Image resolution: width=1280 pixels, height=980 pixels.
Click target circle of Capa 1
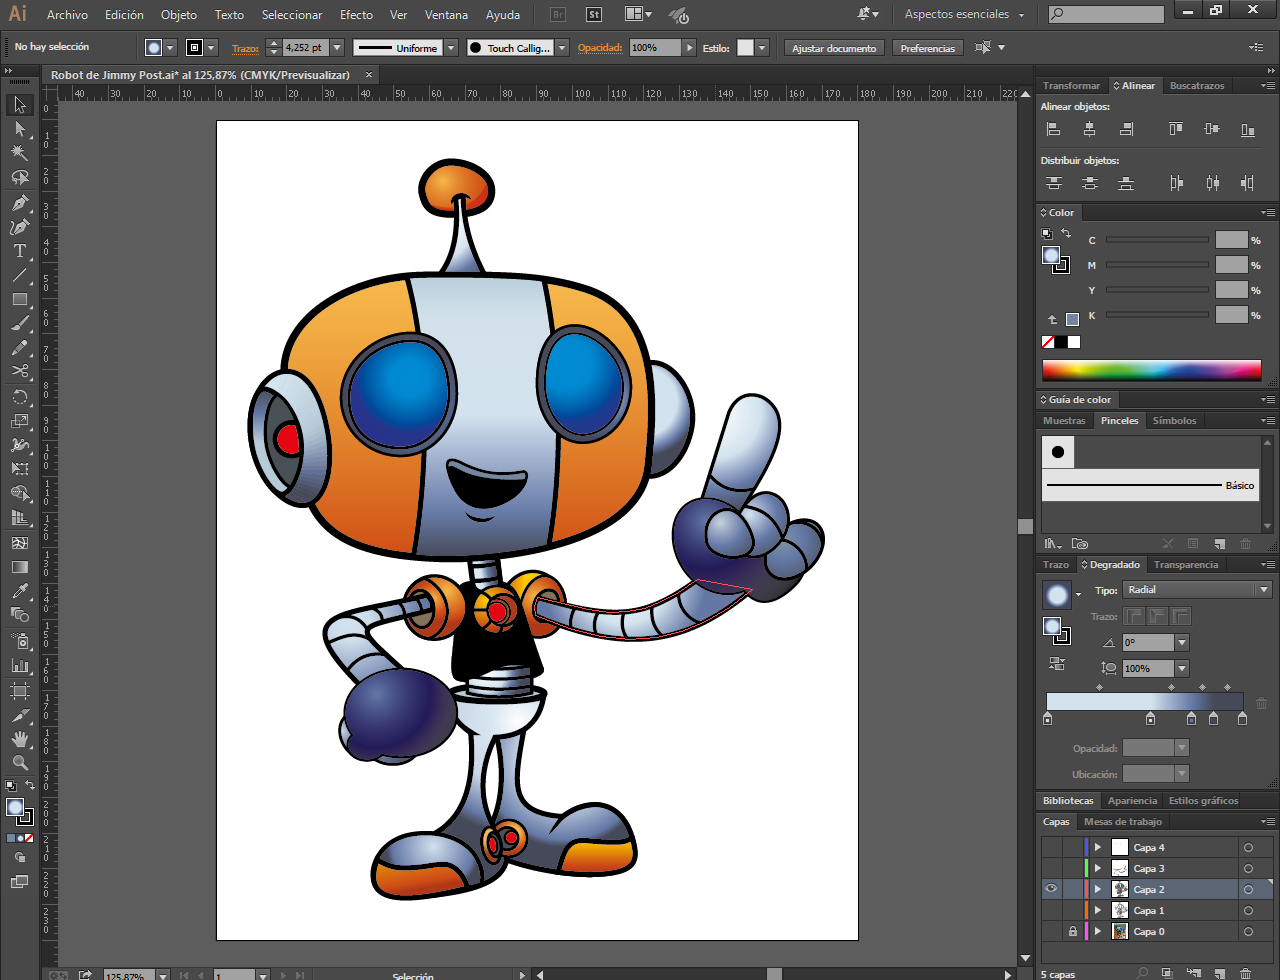[x=1248, y=910]
